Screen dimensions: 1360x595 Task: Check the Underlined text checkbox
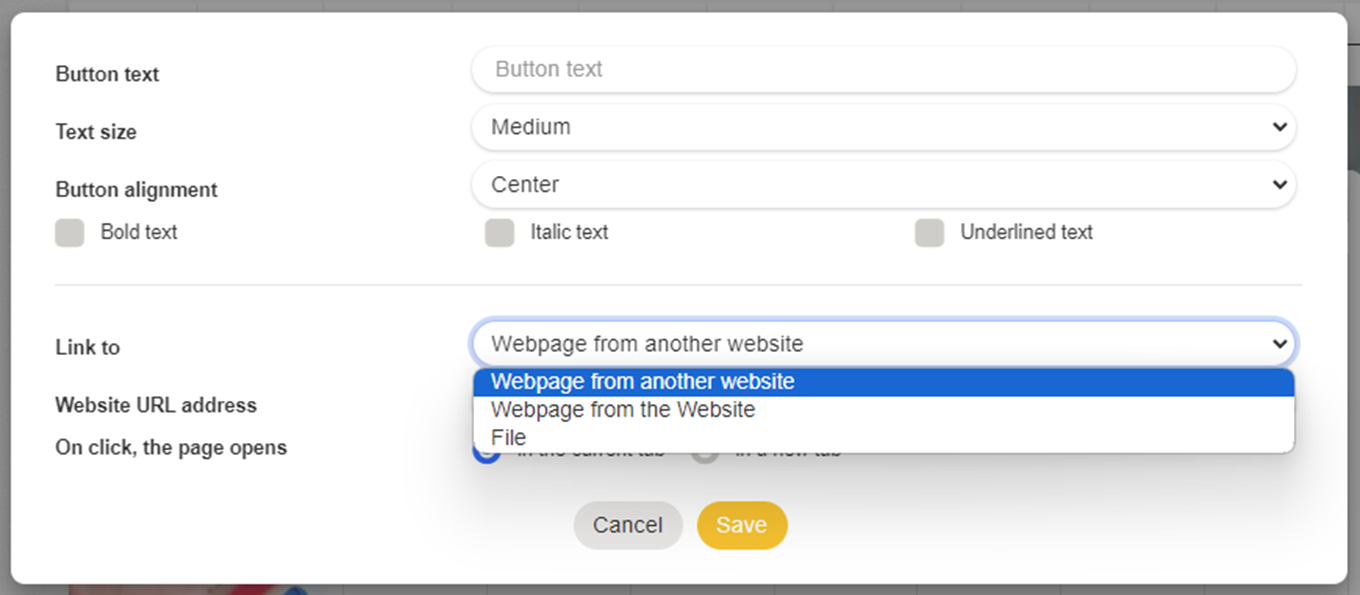[x=929, y=233]
